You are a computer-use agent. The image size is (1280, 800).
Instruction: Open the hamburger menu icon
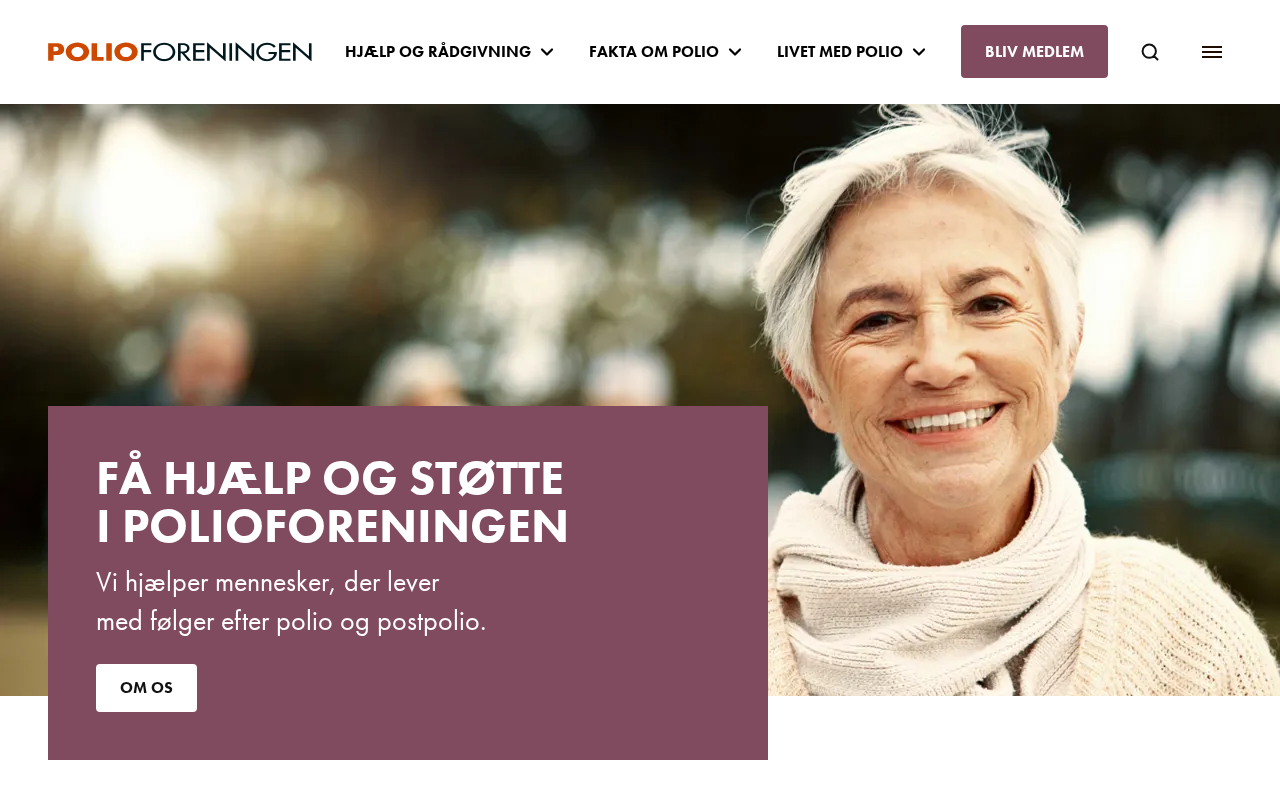click(1212, 52)
